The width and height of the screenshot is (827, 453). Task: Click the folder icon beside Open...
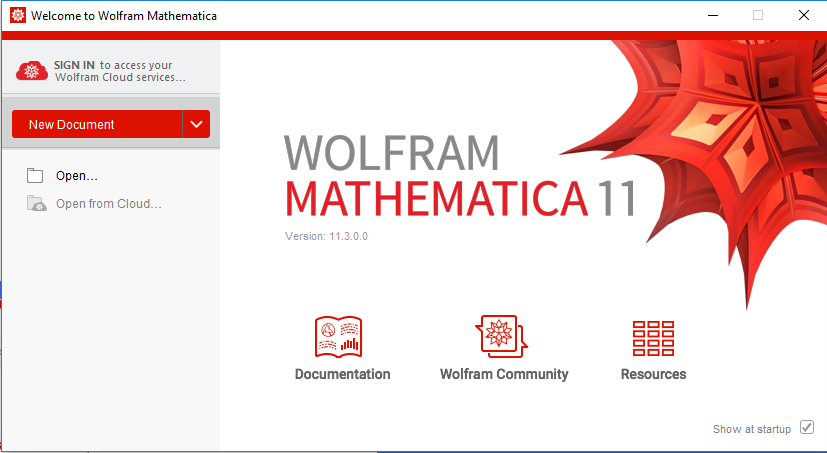(36, 176)
